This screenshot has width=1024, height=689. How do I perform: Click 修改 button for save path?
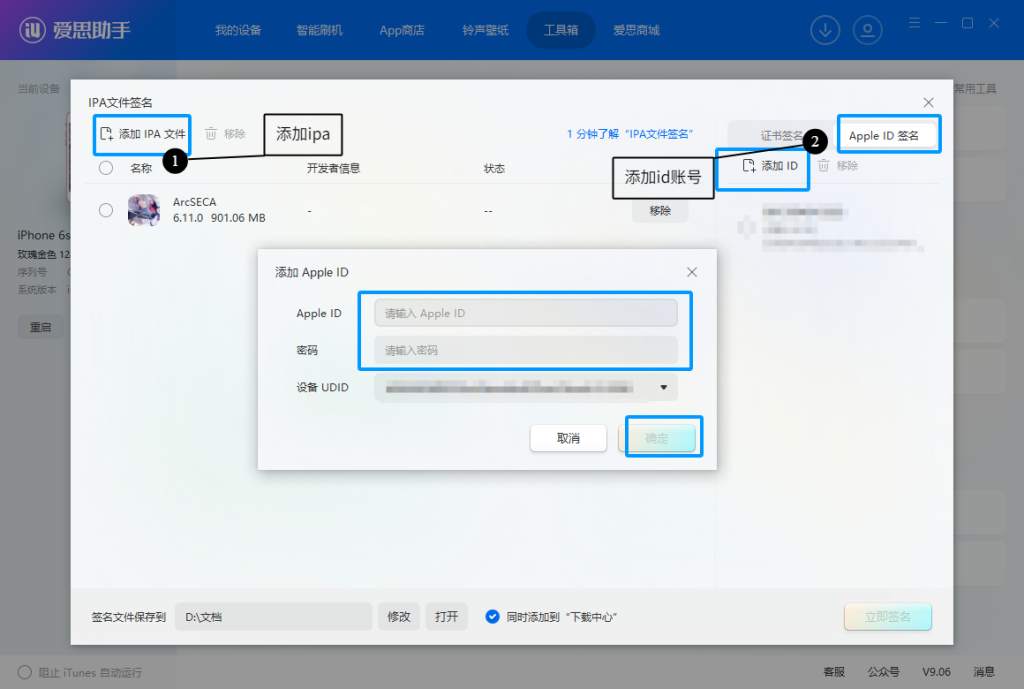click(398, 617)
